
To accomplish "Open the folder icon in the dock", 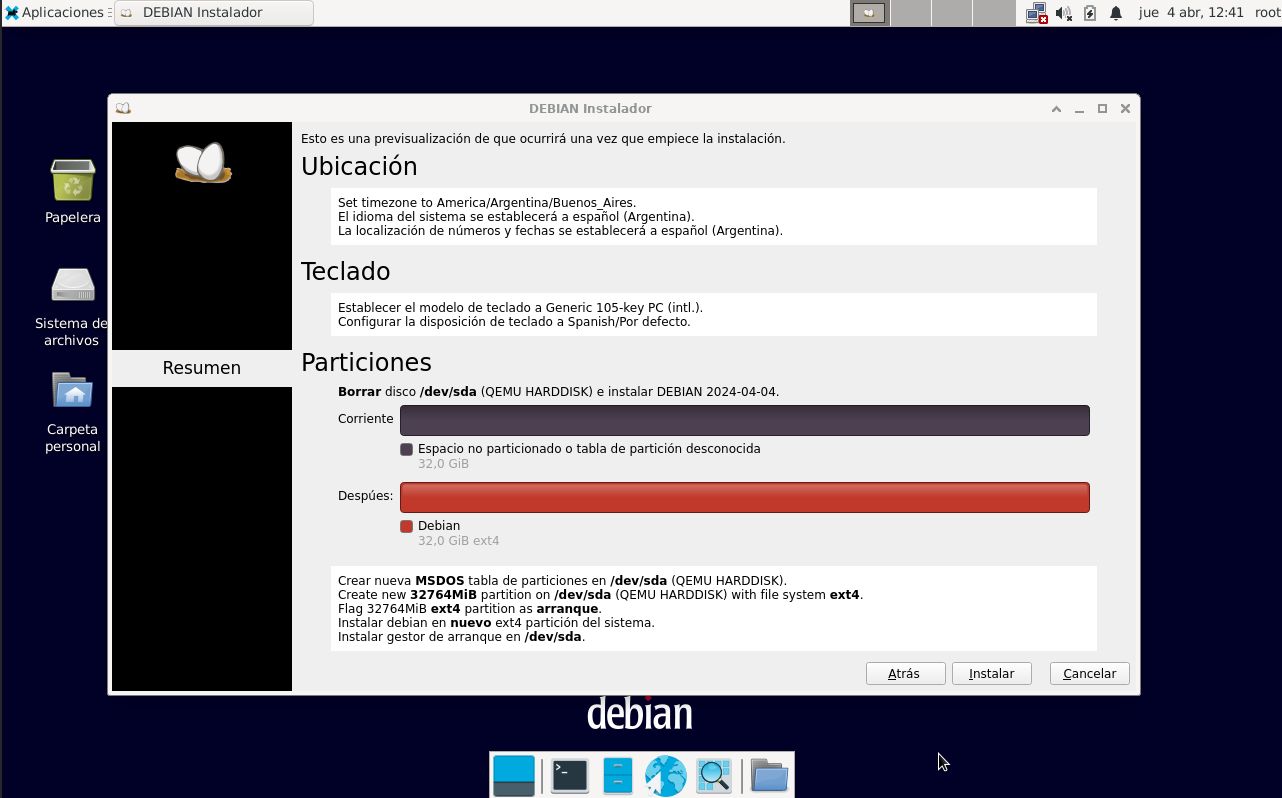I will pyautogui.click(x=769, y=775).
